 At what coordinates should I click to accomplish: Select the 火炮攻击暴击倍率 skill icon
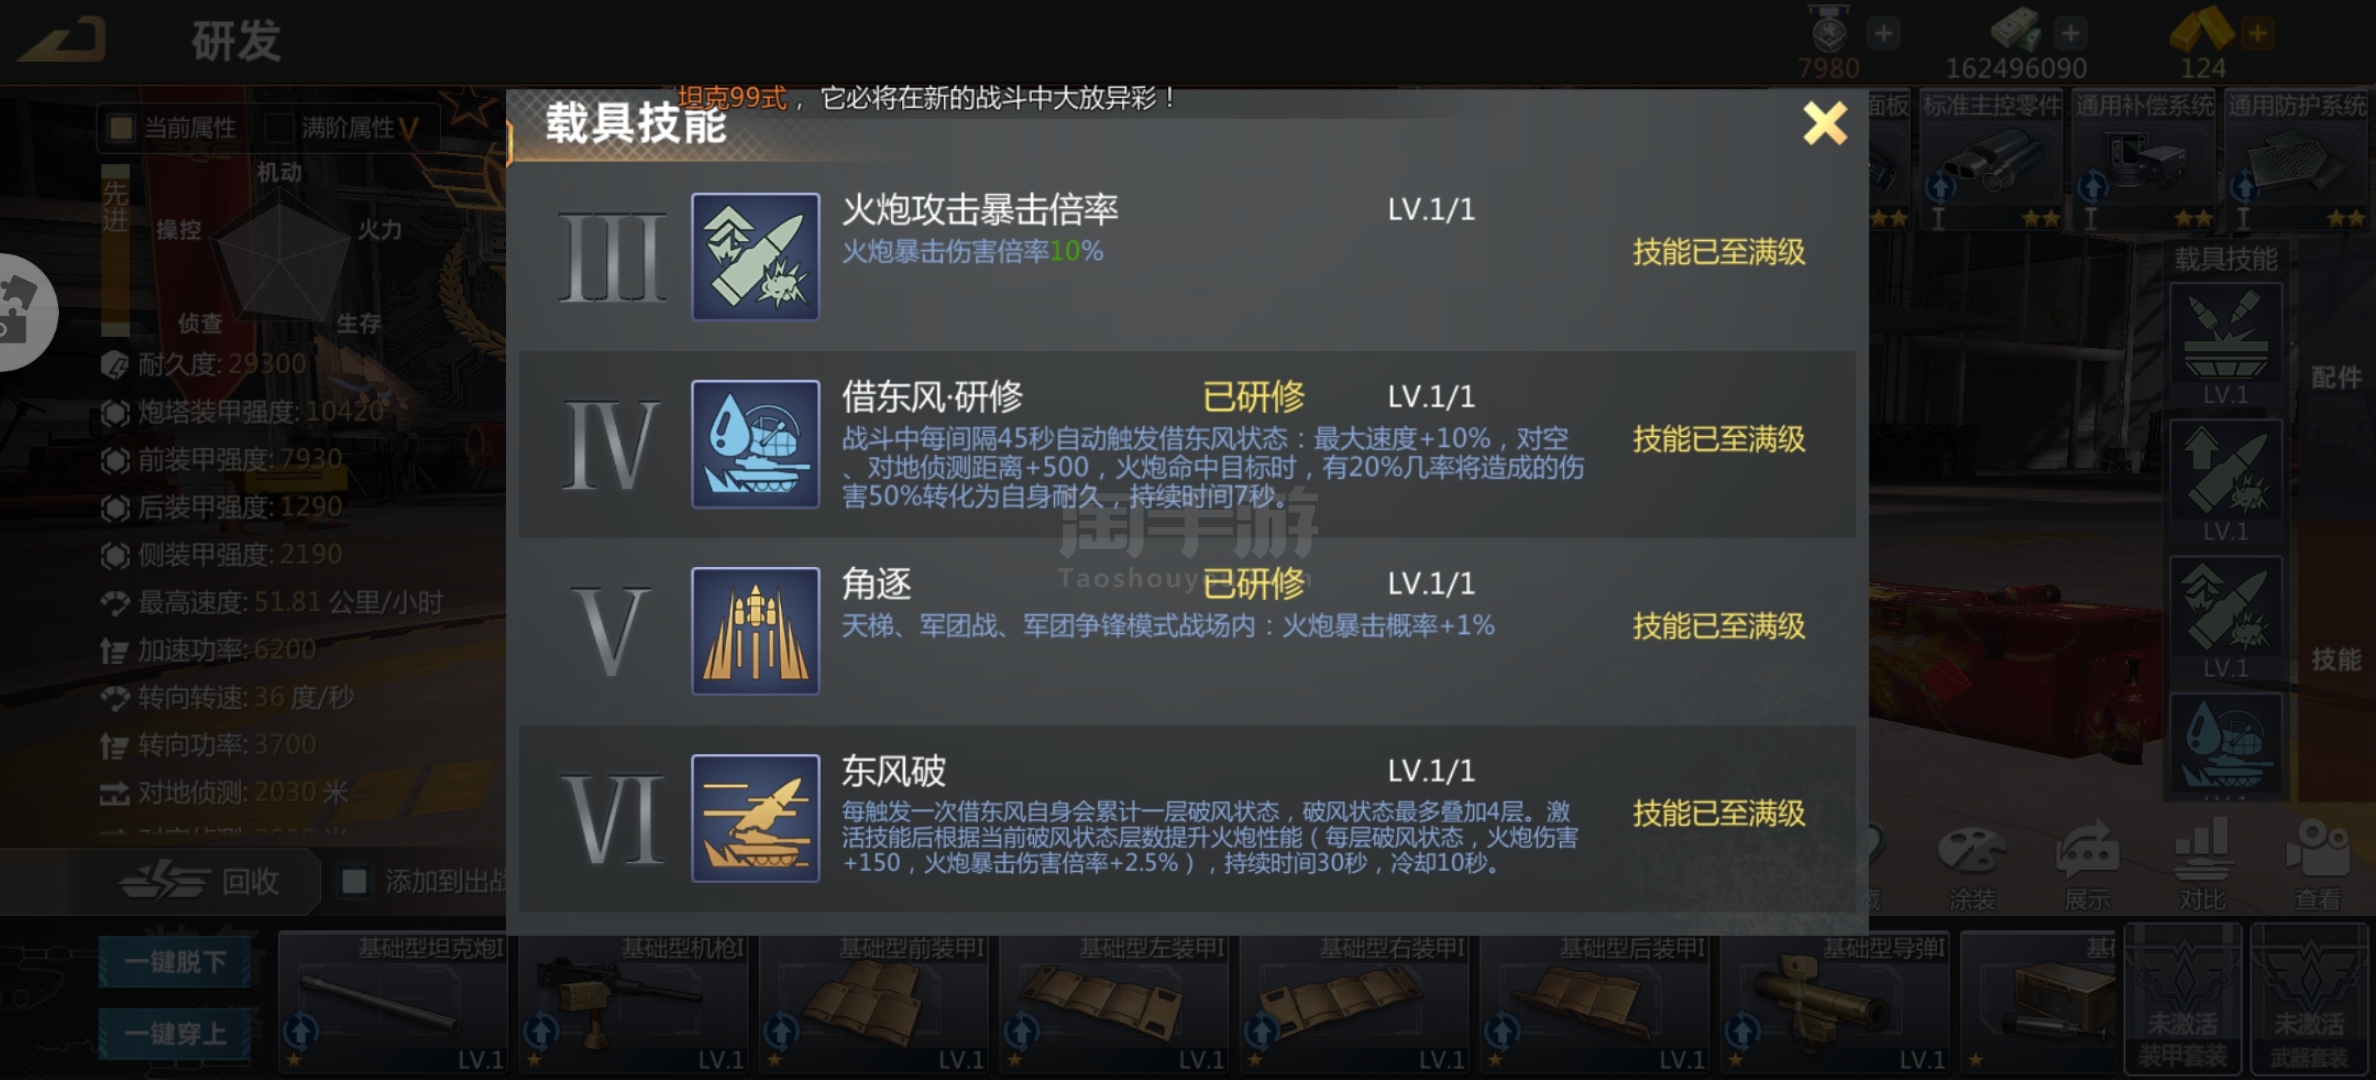(755, 256)
